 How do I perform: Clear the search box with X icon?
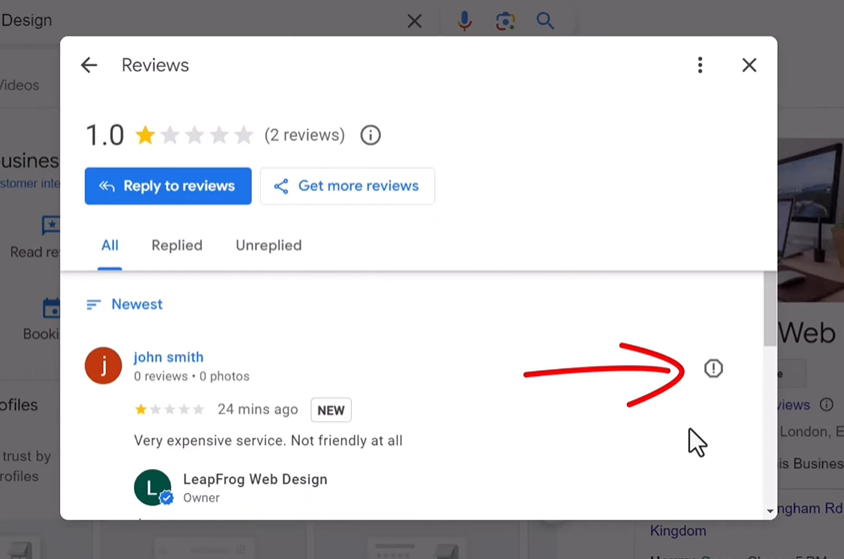pyautogui.click(x=414, y=21)
